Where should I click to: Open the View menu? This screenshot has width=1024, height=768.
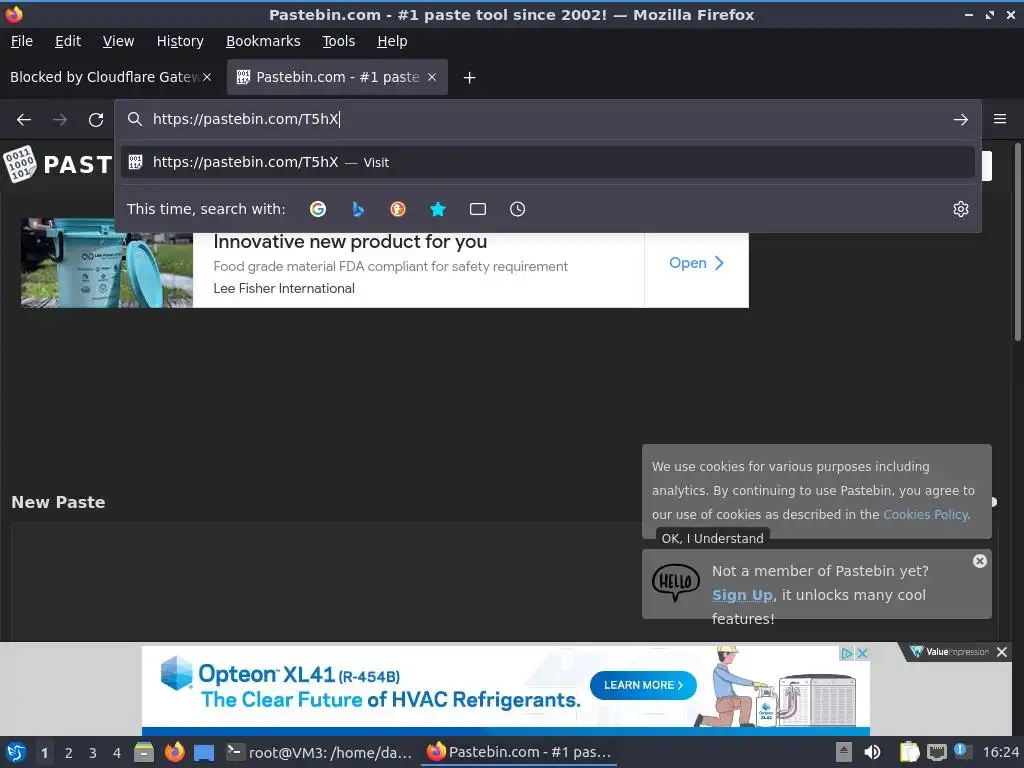pyautogui.click(x=118, y=41)
